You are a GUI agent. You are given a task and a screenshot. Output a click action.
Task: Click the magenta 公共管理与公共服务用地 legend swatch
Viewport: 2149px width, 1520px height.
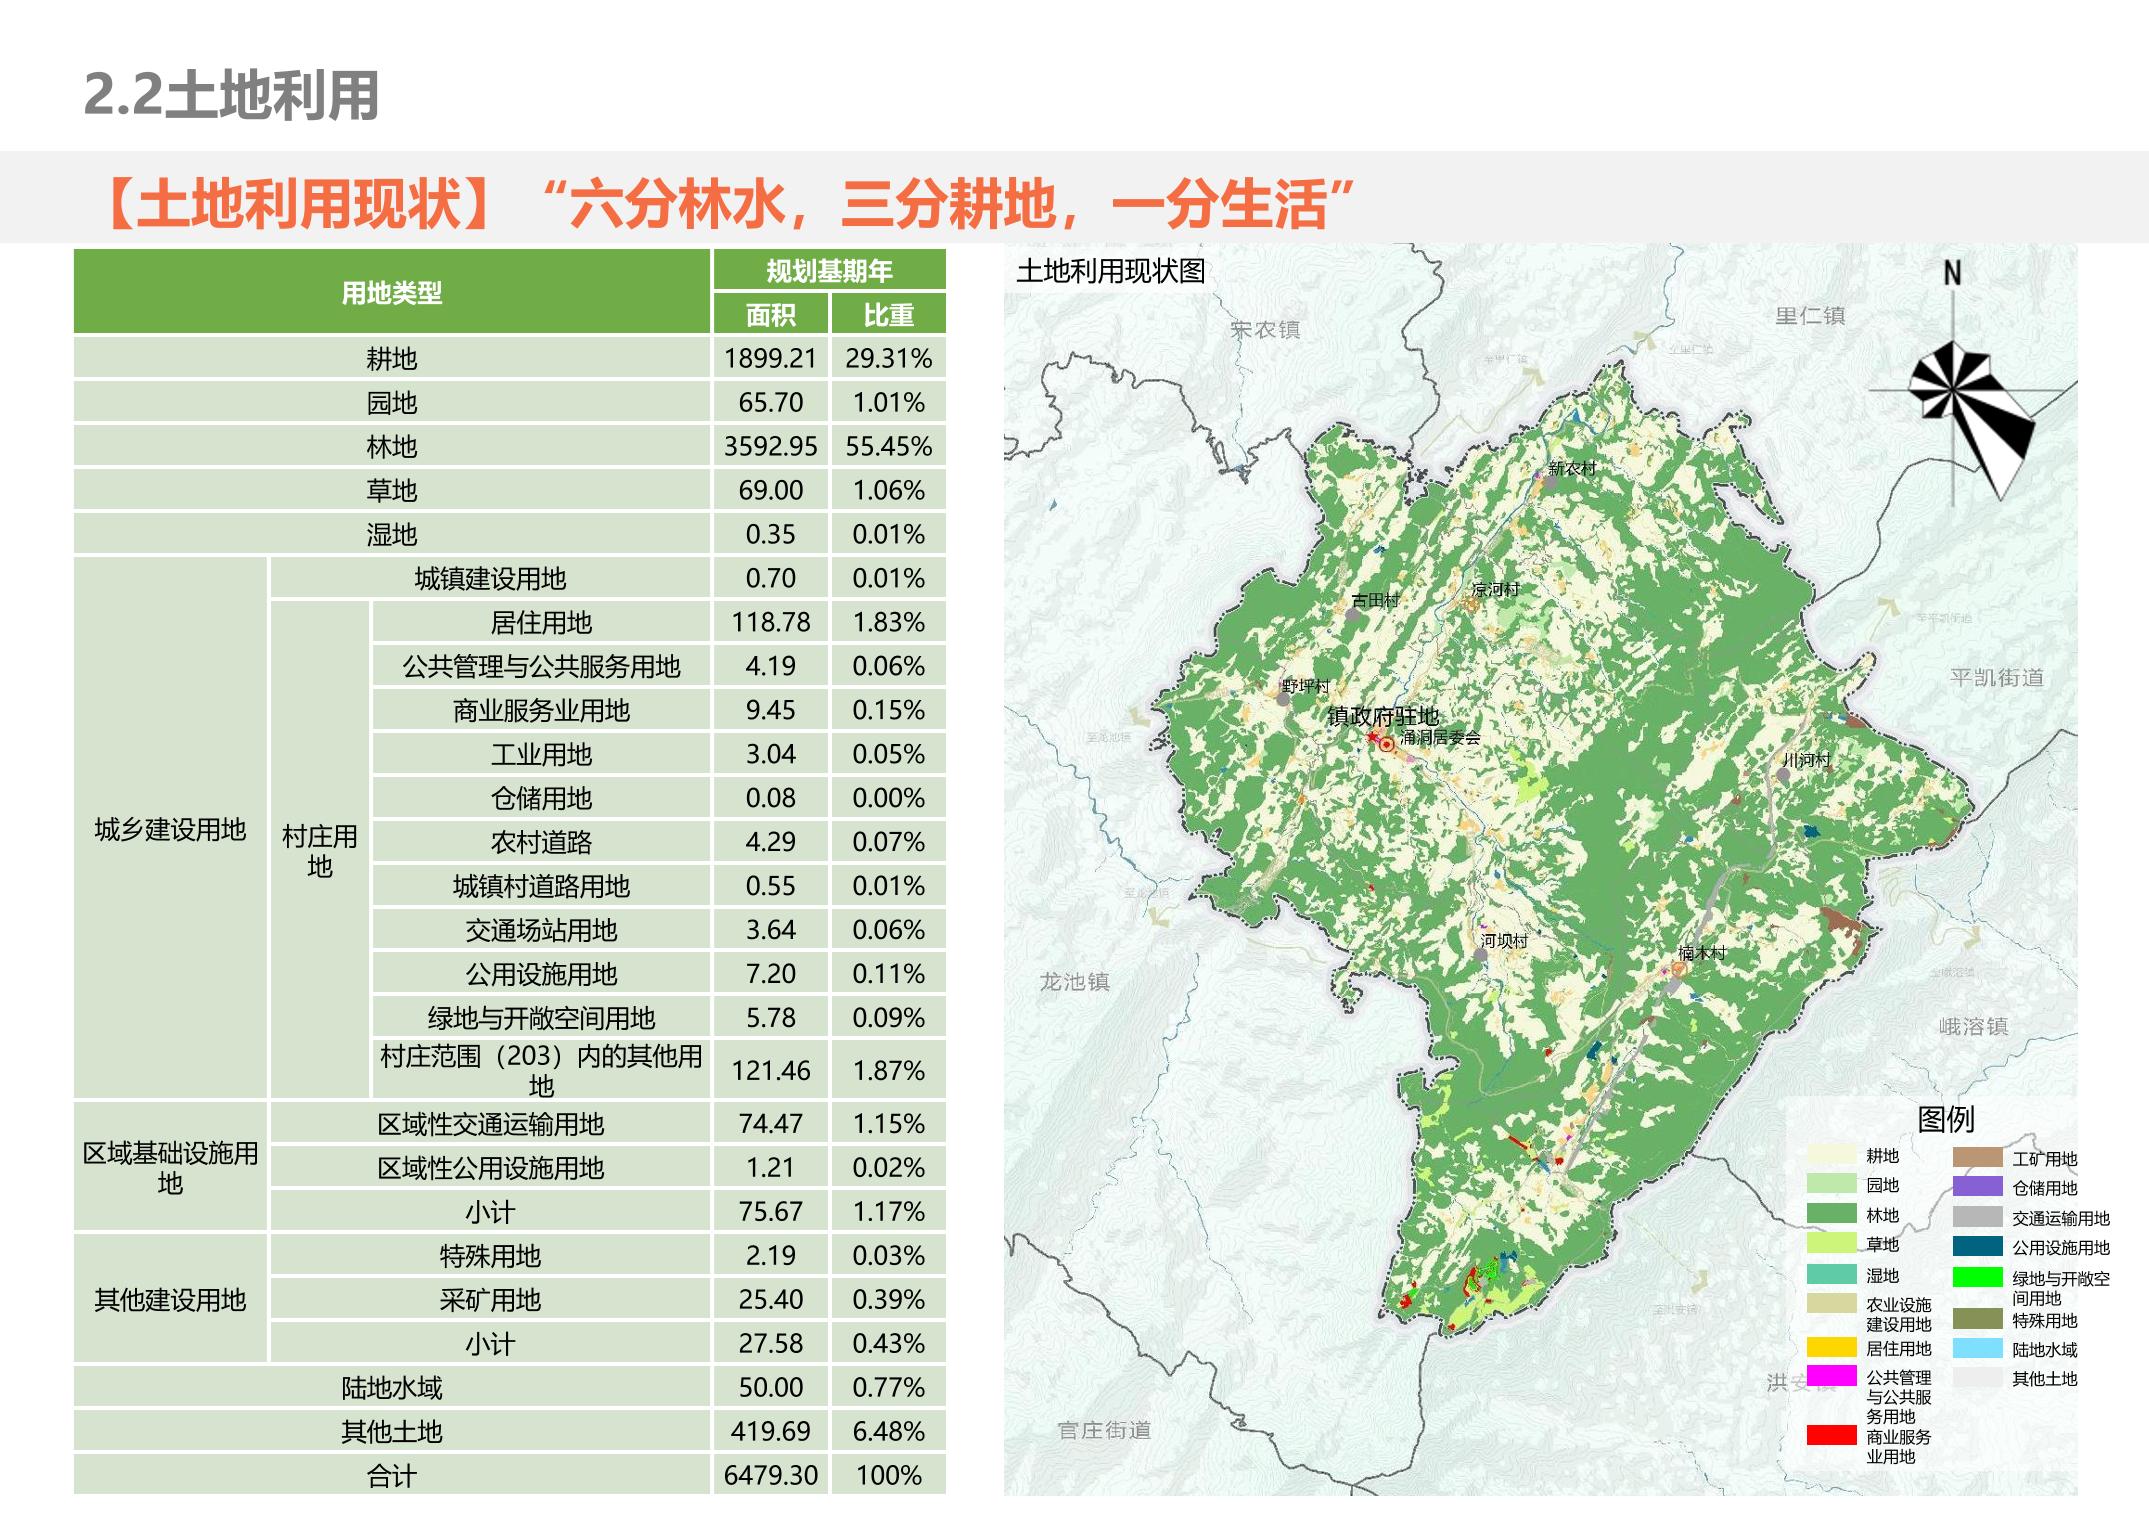(x=1831, y=1376)
